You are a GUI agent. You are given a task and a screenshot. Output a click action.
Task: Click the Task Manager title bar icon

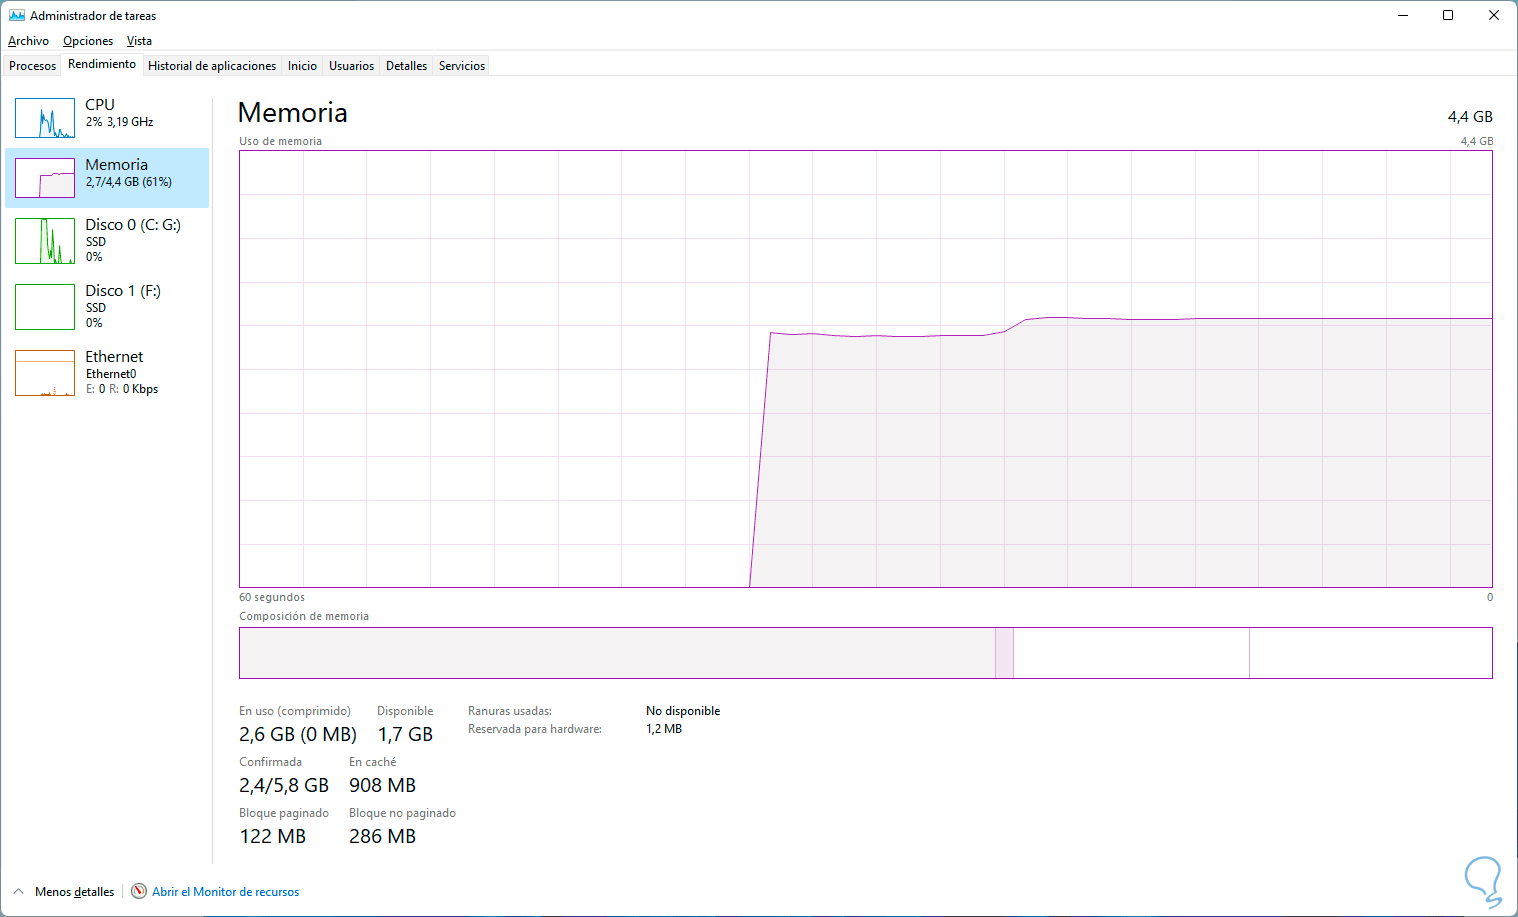tap(17, 16)
